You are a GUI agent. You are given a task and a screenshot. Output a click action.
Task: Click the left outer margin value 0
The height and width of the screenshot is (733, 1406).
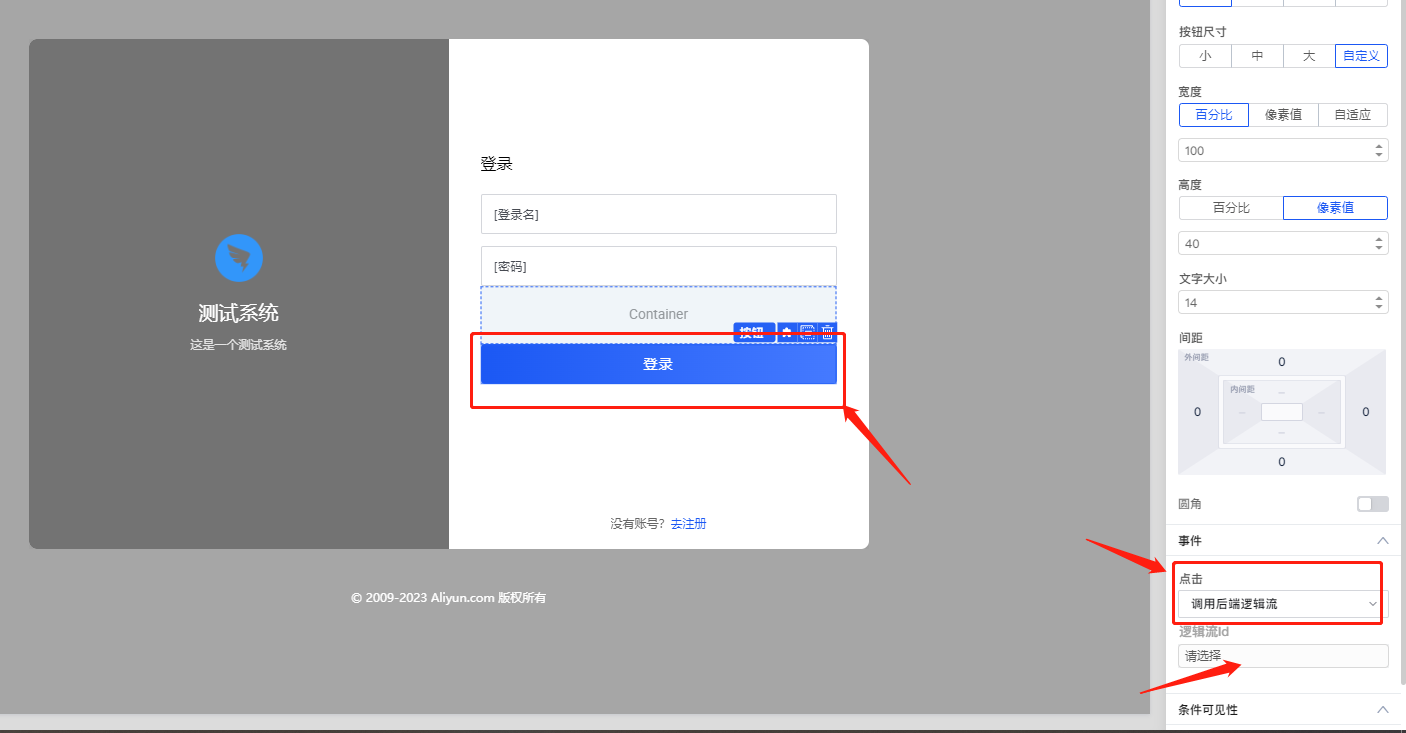click(1197, 412)
